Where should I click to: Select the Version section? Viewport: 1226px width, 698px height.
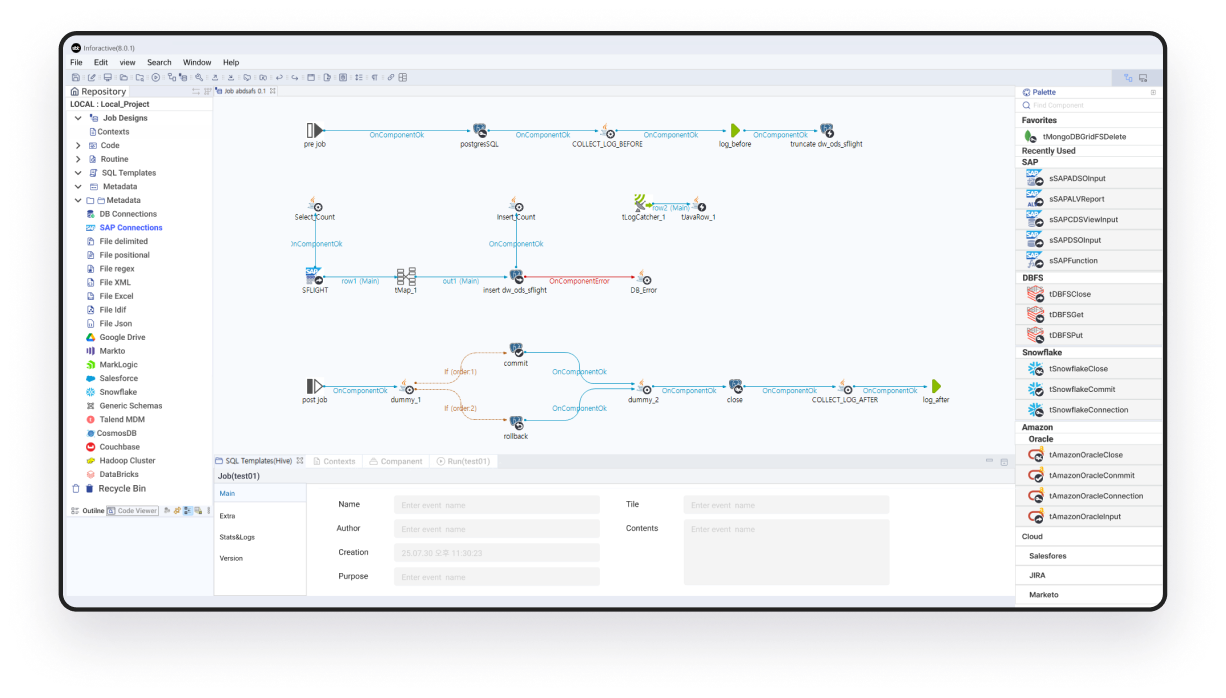pos(231,558)
